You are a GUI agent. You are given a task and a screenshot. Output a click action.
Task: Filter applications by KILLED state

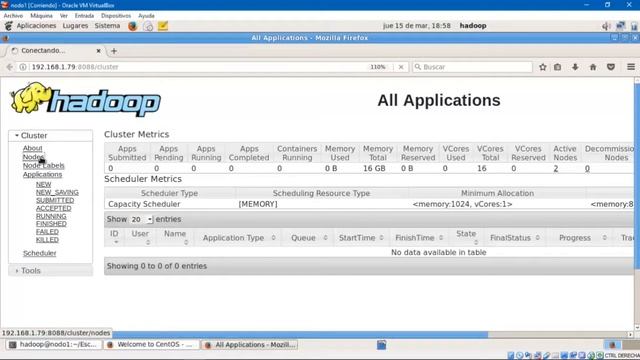47,240
